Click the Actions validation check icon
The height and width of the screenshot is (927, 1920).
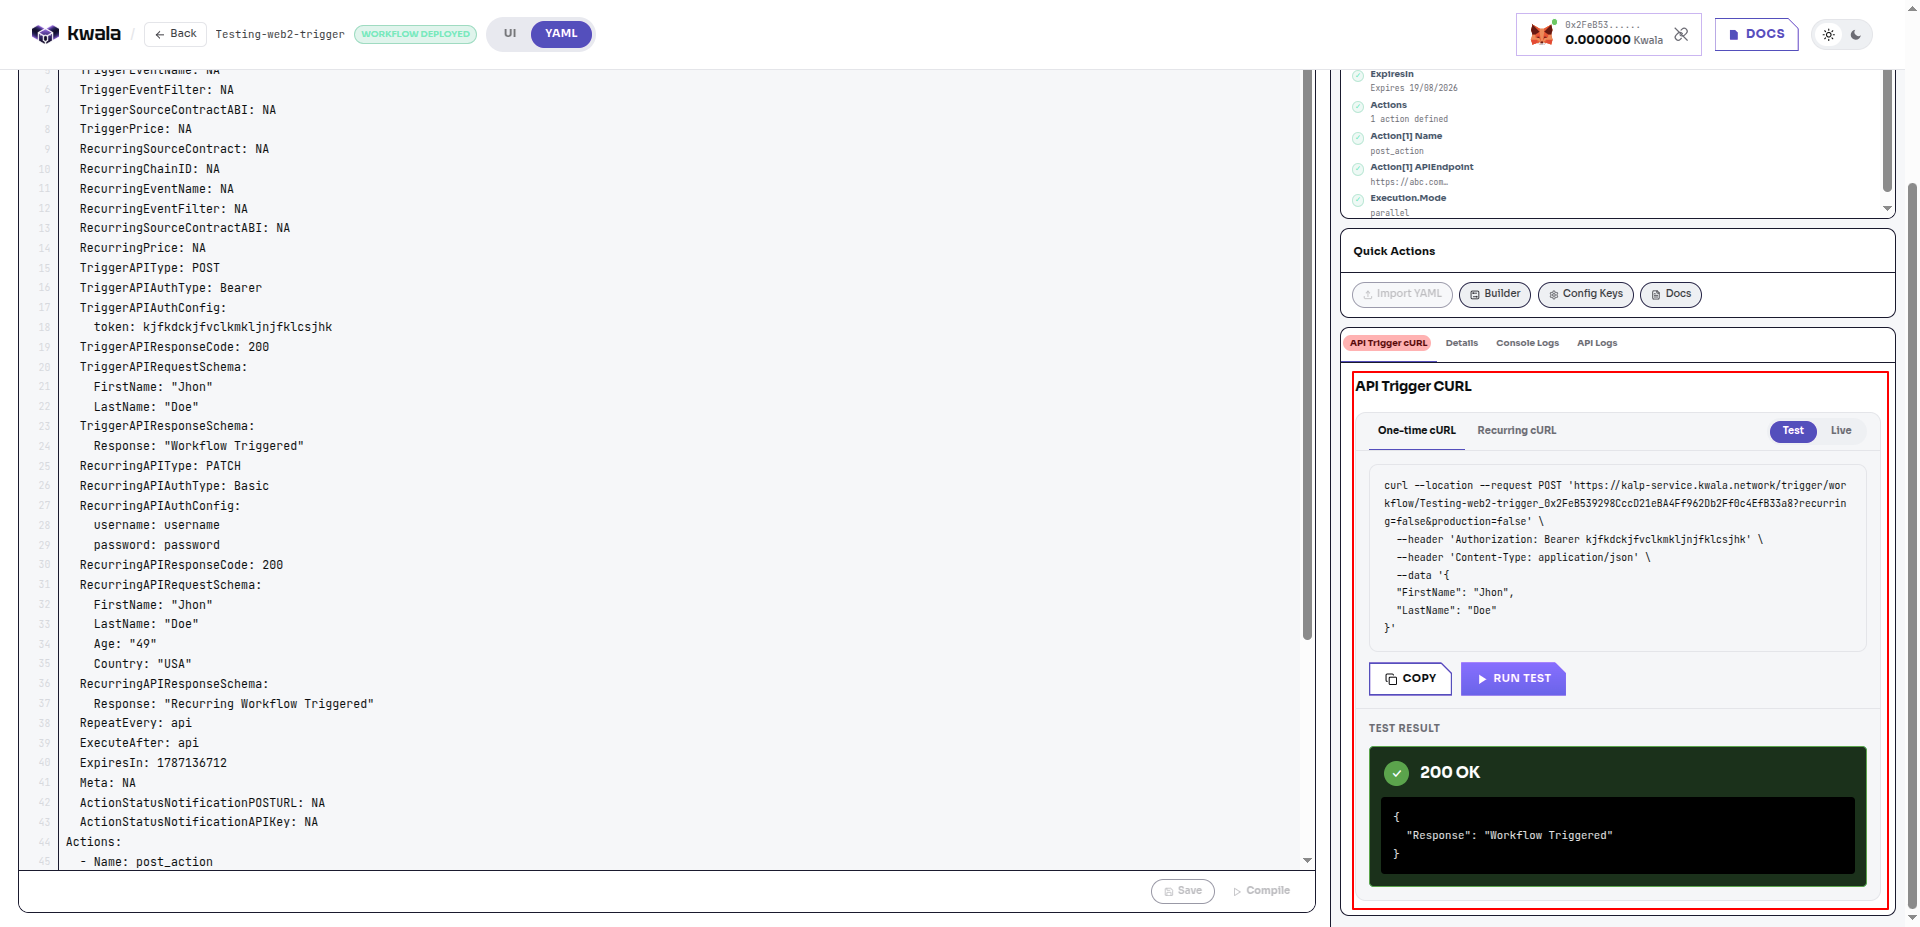(1358, 107)
